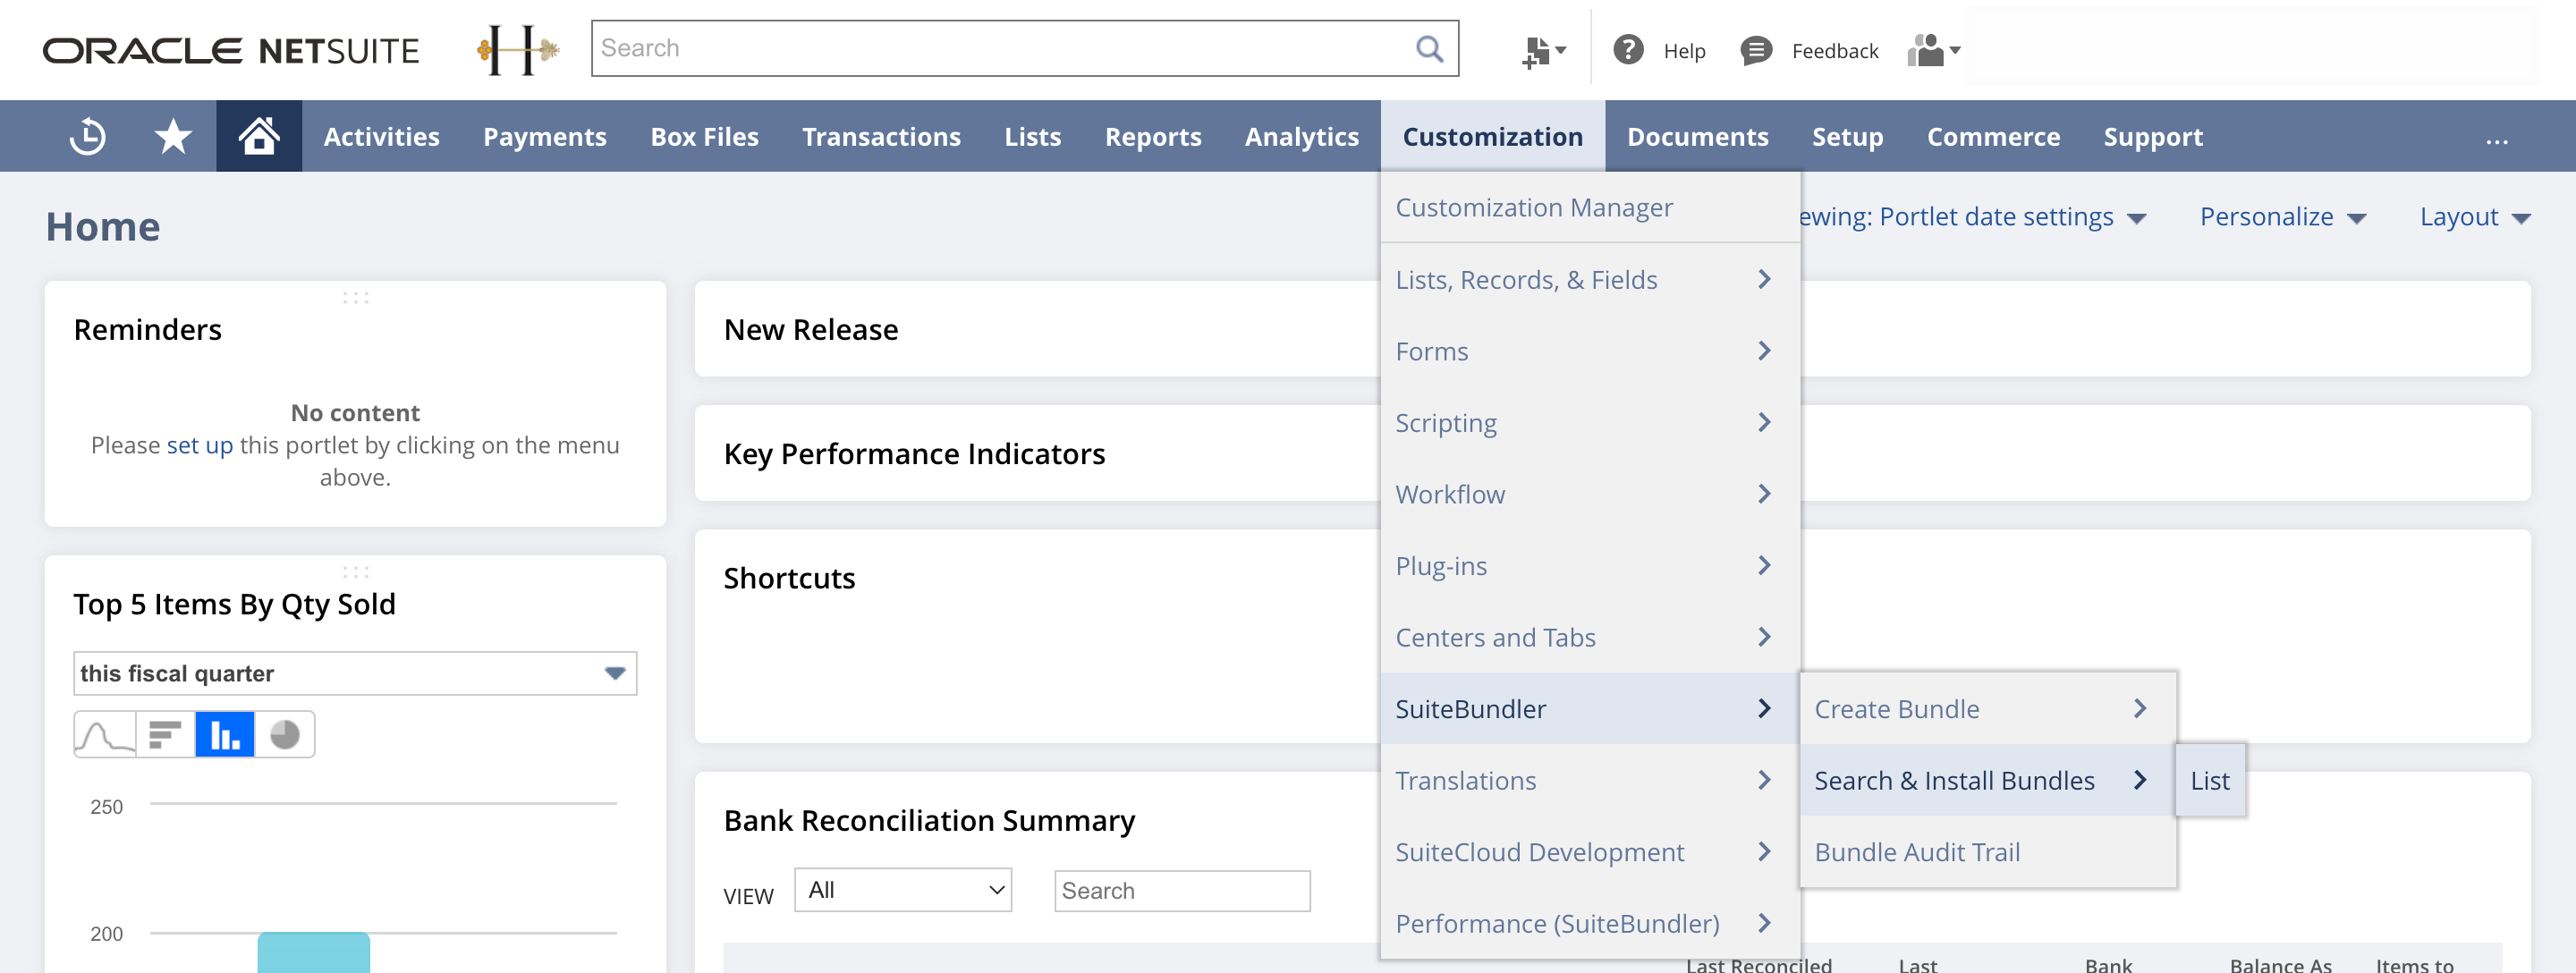
Task: Click the Help question mark icon
Action: (x=1628, y=49)
